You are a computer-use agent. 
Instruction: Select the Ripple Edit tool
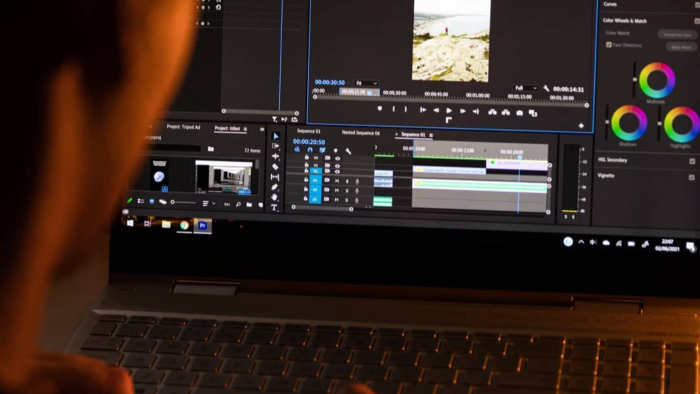point(275,156)
